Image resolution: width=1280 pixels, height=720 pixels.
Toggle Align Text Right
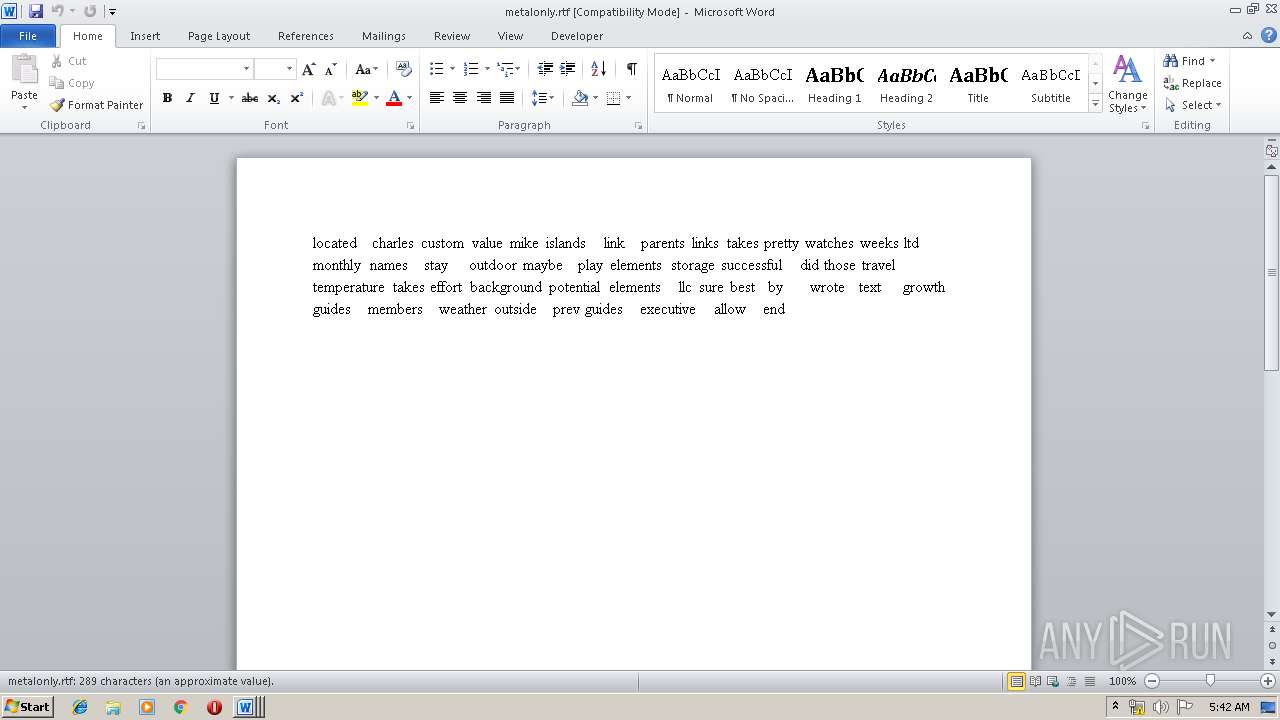[x=483, y=98]
